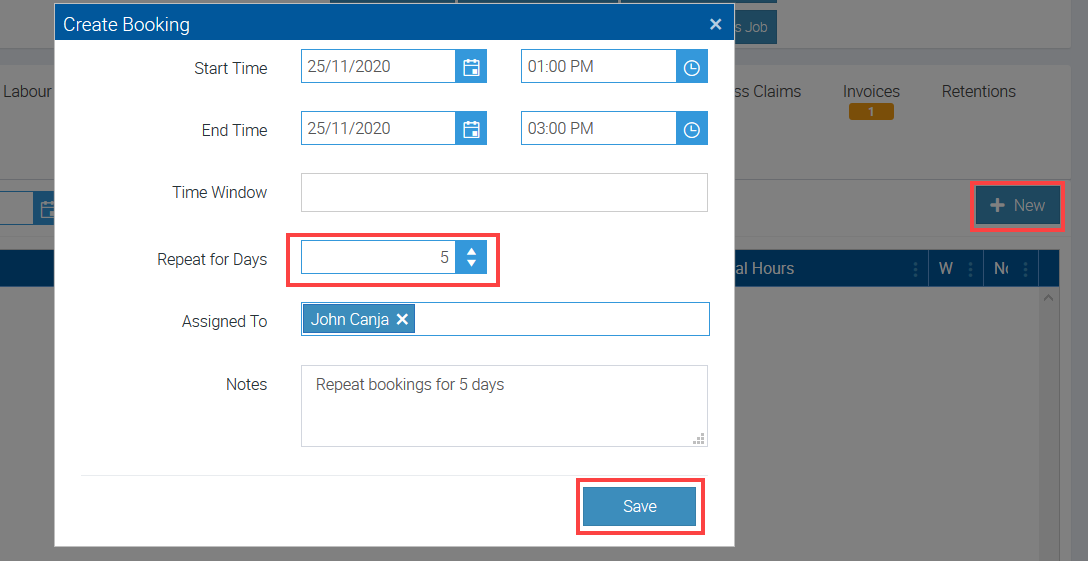Click the End Time 03:00 PM field

click(598, 129)
